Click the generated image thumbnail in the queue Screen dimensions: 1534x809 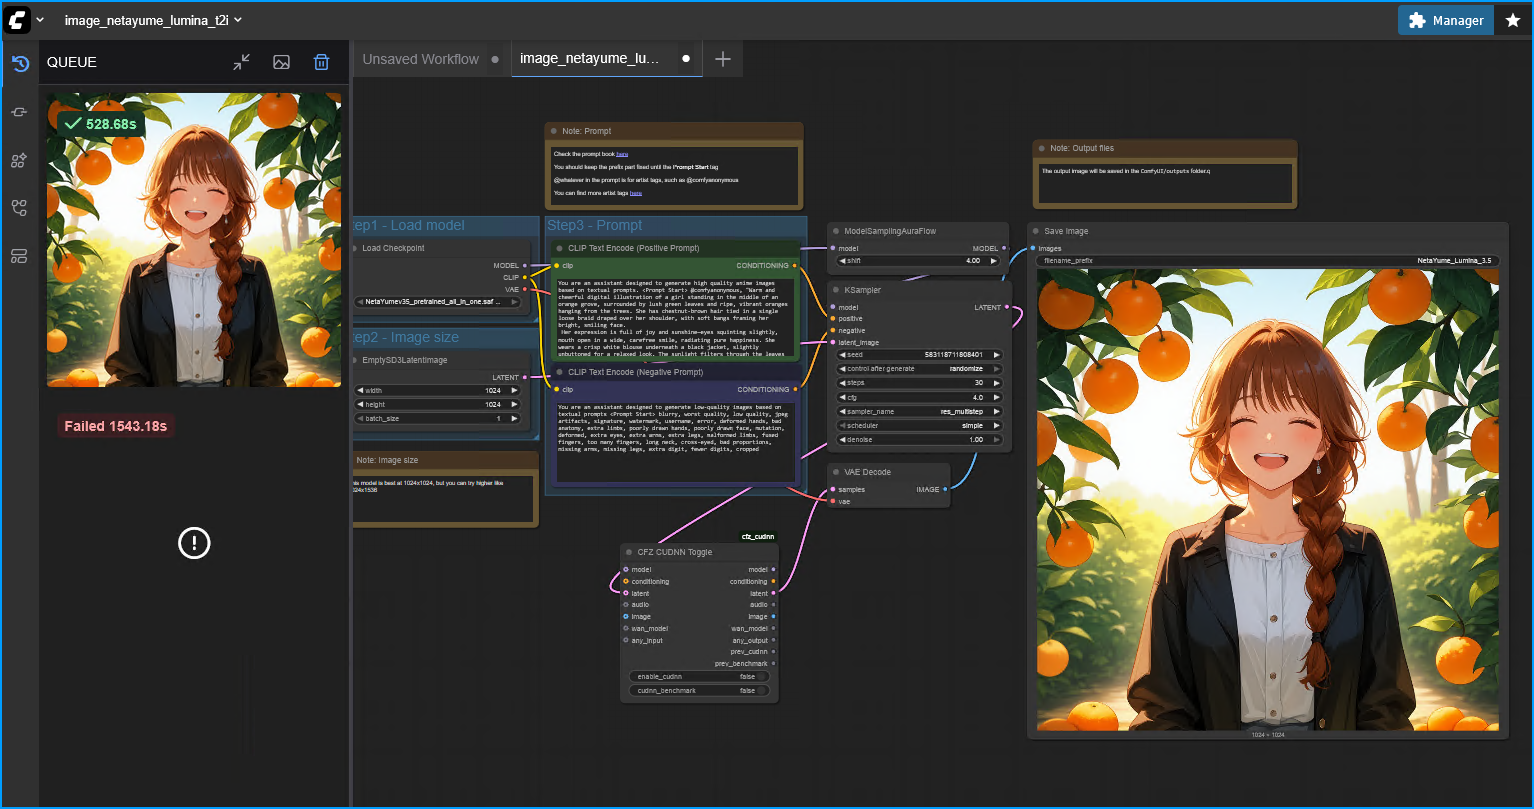pos(193,240)
